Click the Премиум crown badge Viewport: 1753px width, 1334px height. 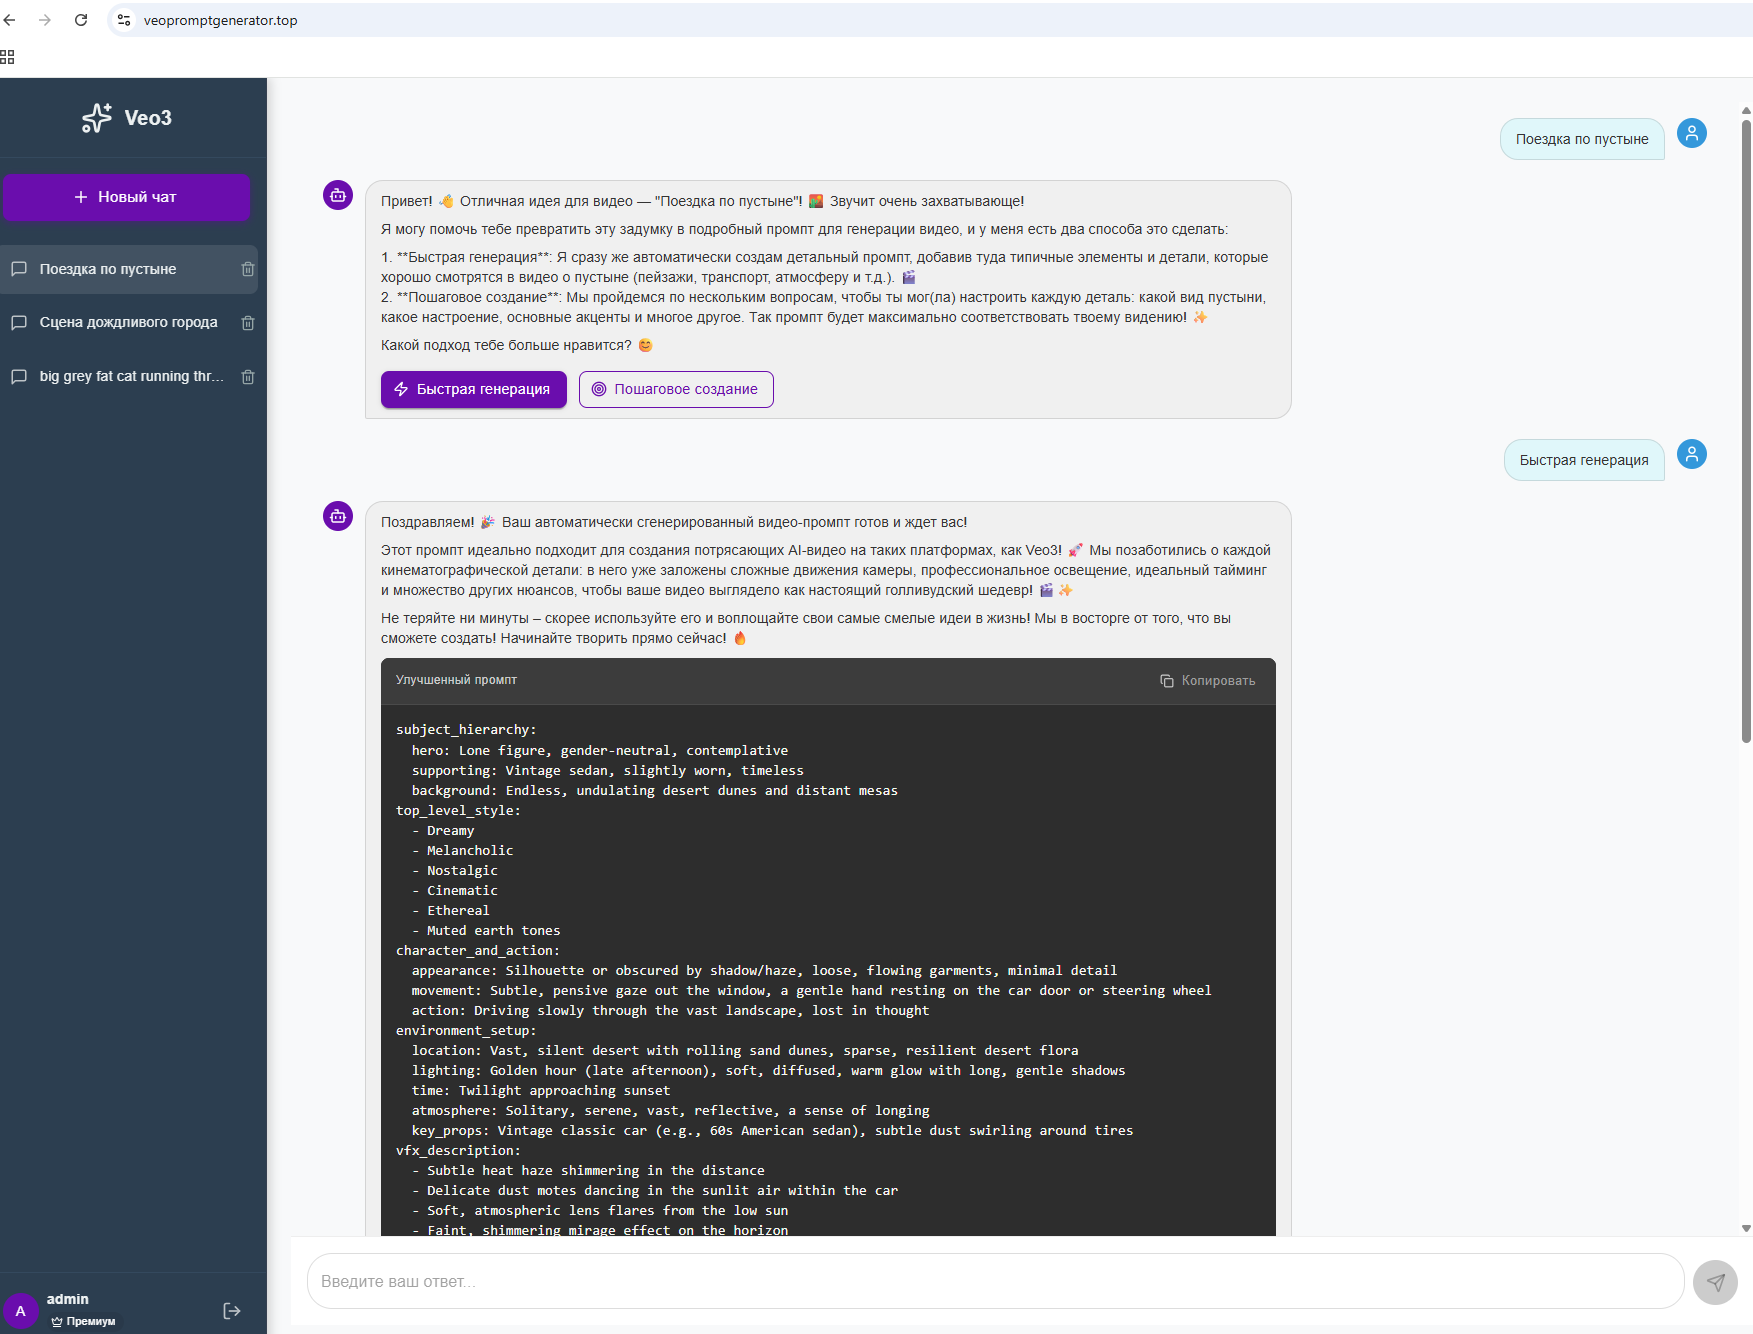click(x=84, y=1321)
